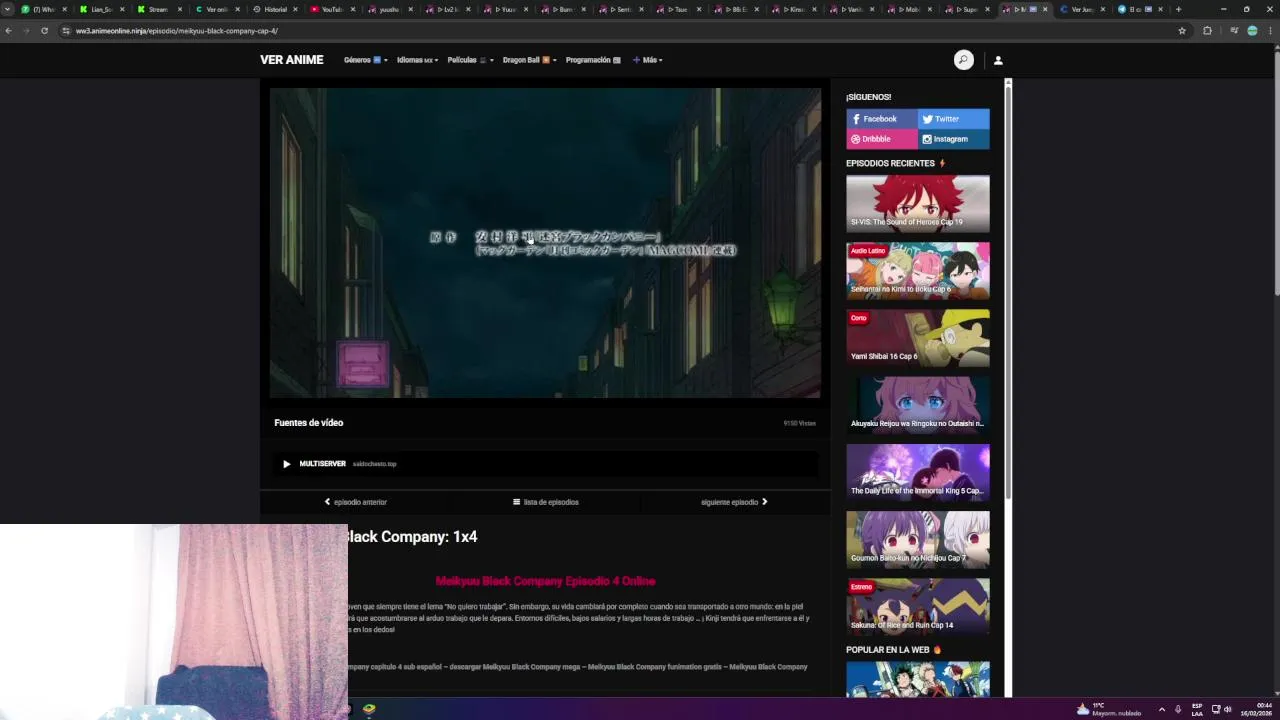Bookmark this page with star icon
Viewport: 1280px width, 720px height.
pyautogui.click(x=1182, y=31)
